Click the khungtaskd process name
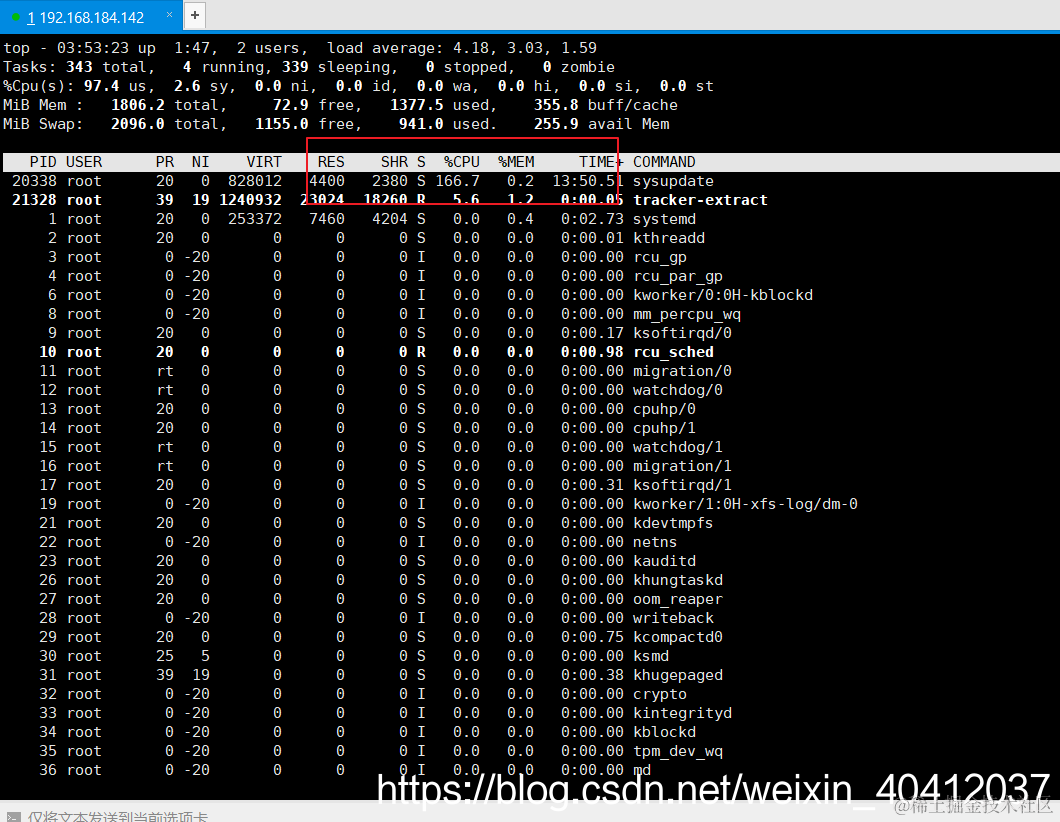Image resolution: width=1060 pixels, height=822 pixels. click(x=677, y=579)
